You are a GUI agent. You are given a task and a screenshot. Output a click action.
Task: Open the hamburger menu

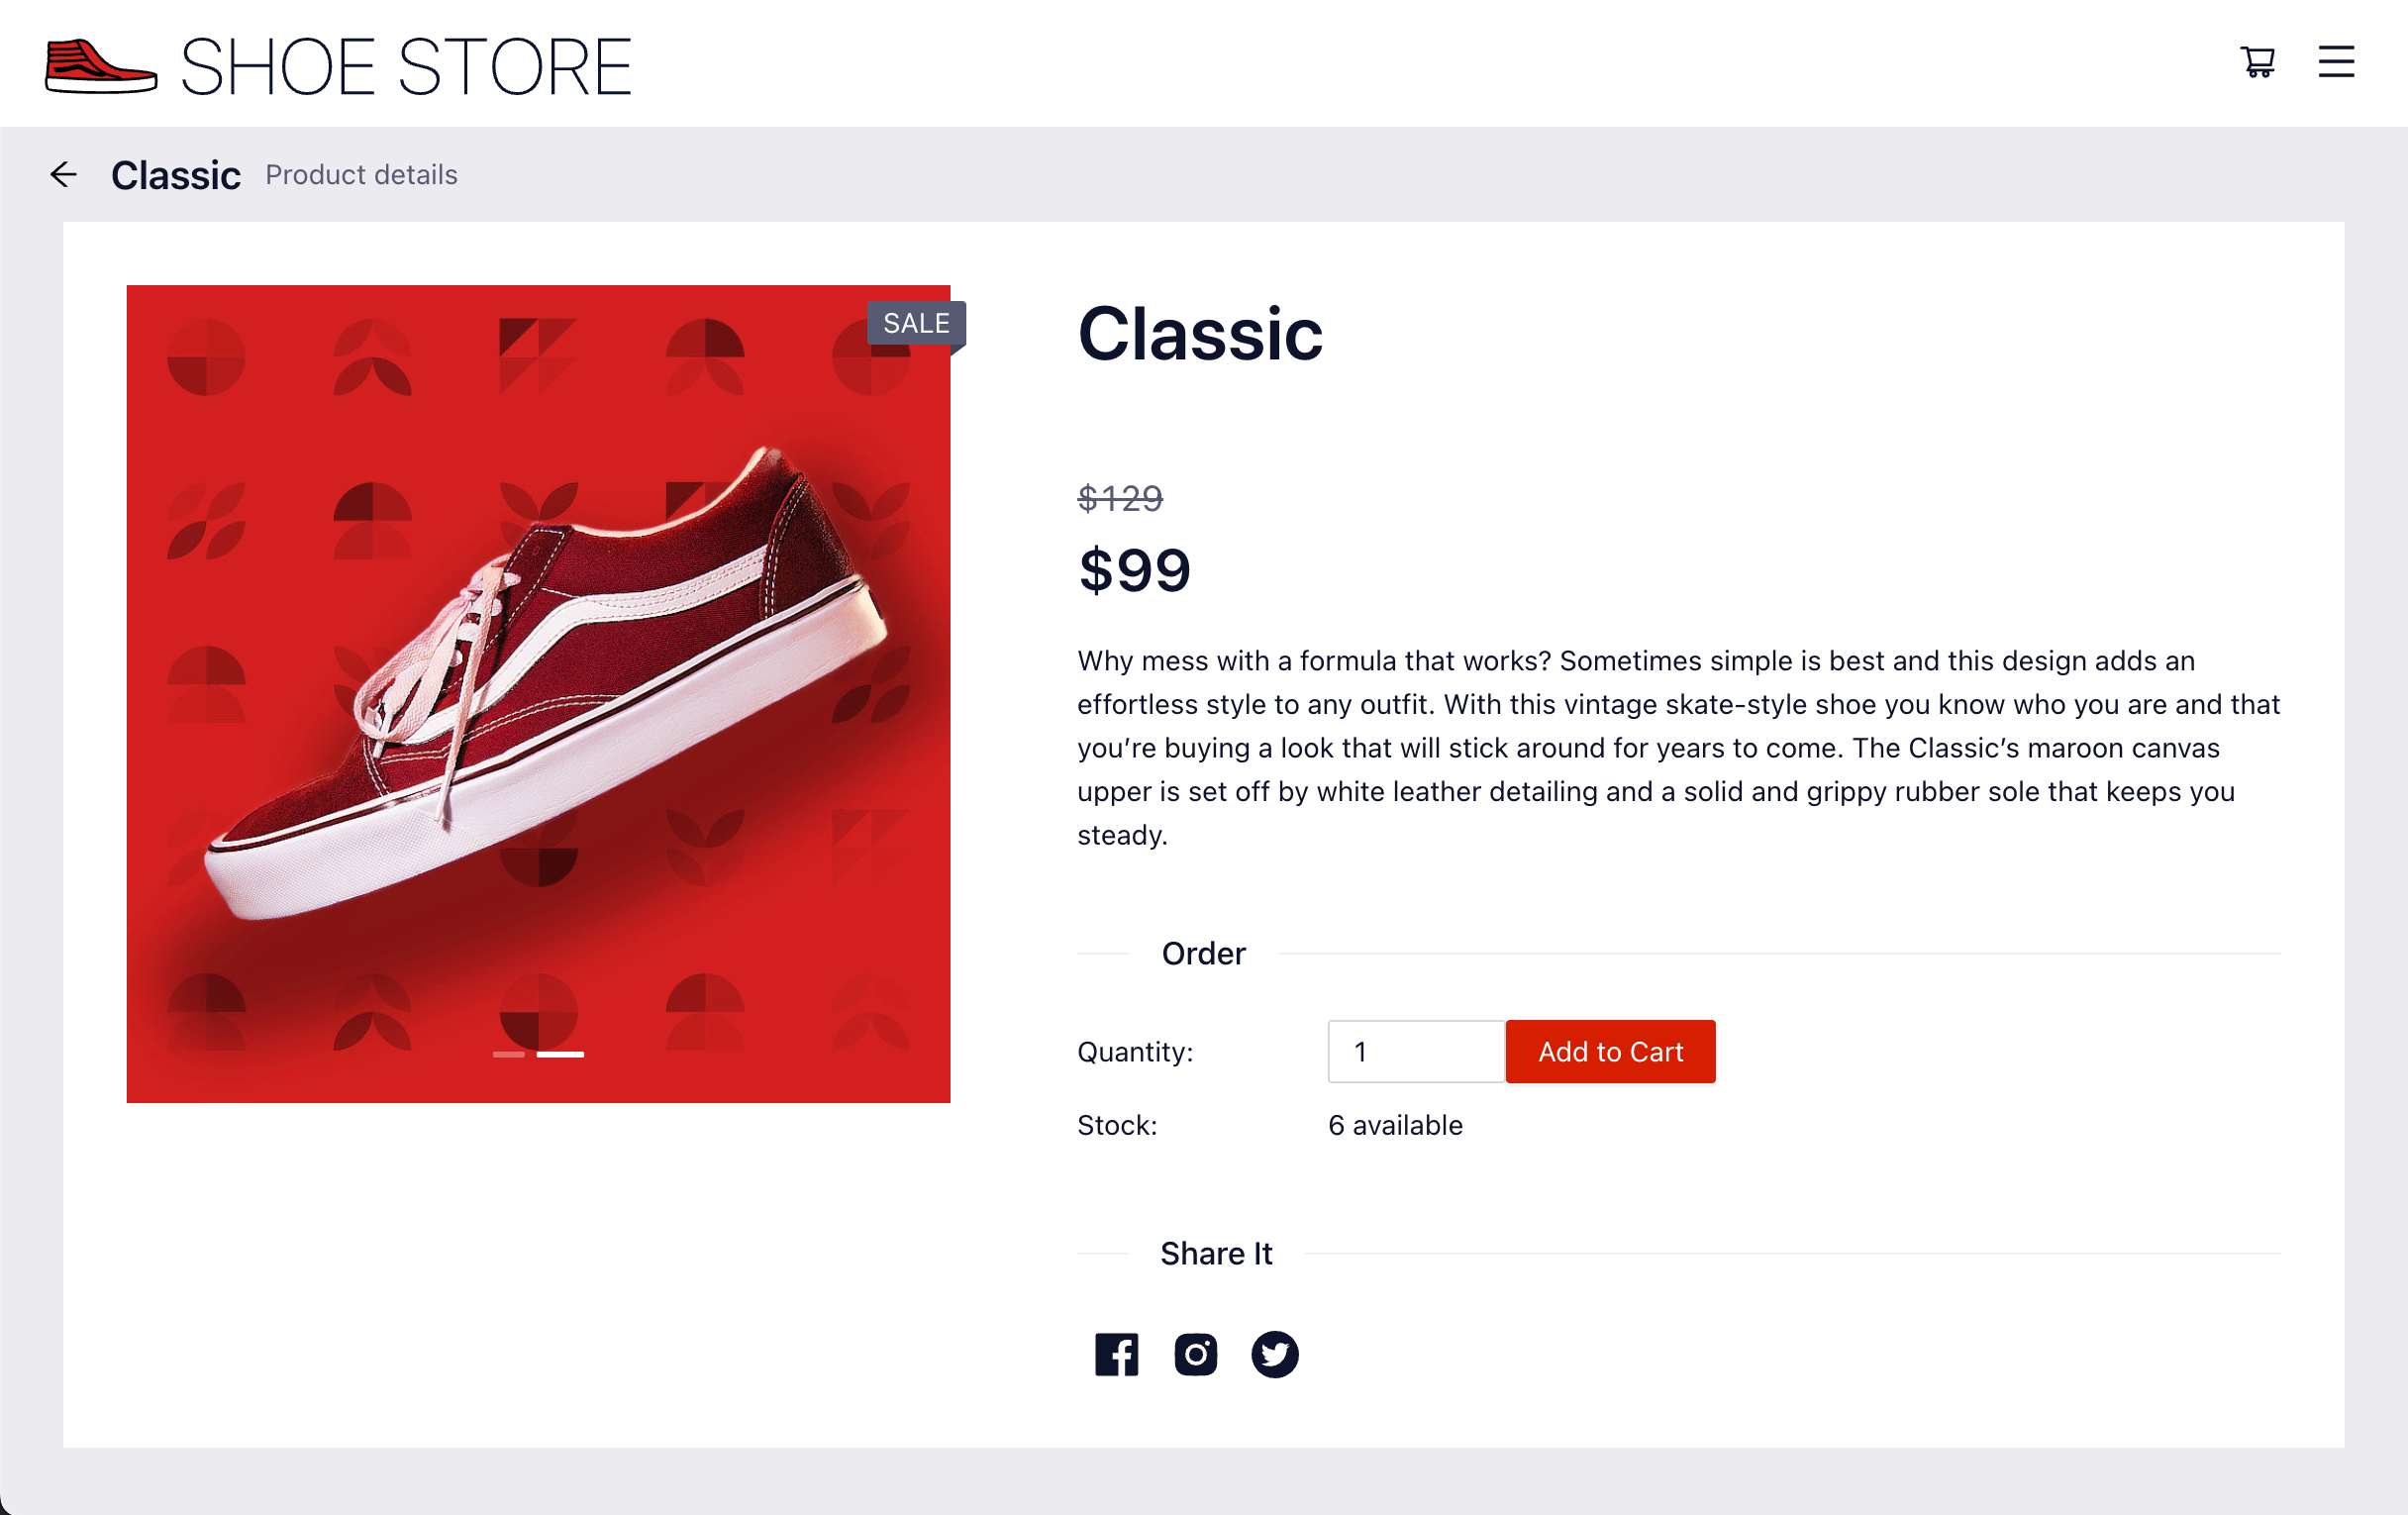pyautogui.click(x=2335, y=62)
